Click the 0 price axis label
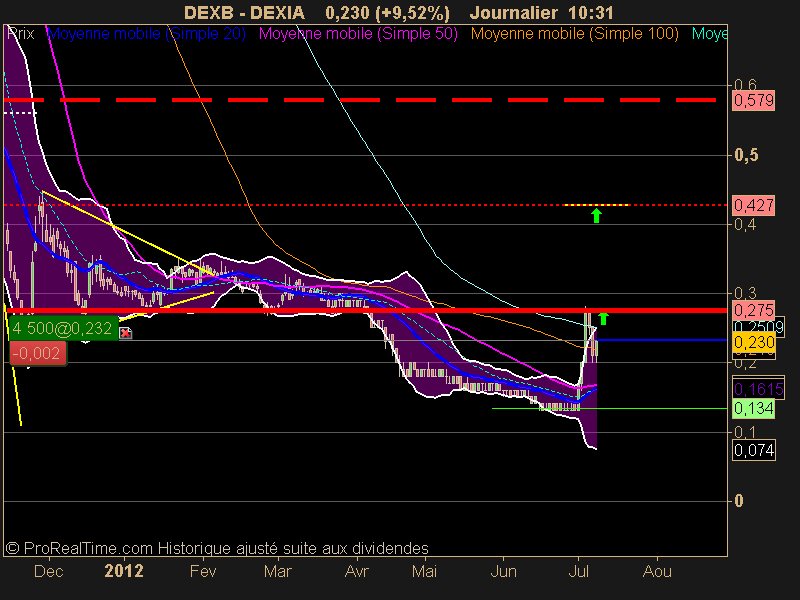This screenshot has width=800, height=600. 739,501
